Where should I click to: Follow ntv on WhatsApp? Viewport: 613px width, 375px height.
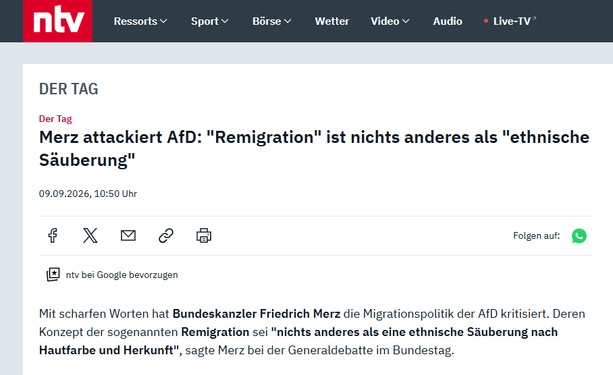pyautogui.click(x=579, y=236)
